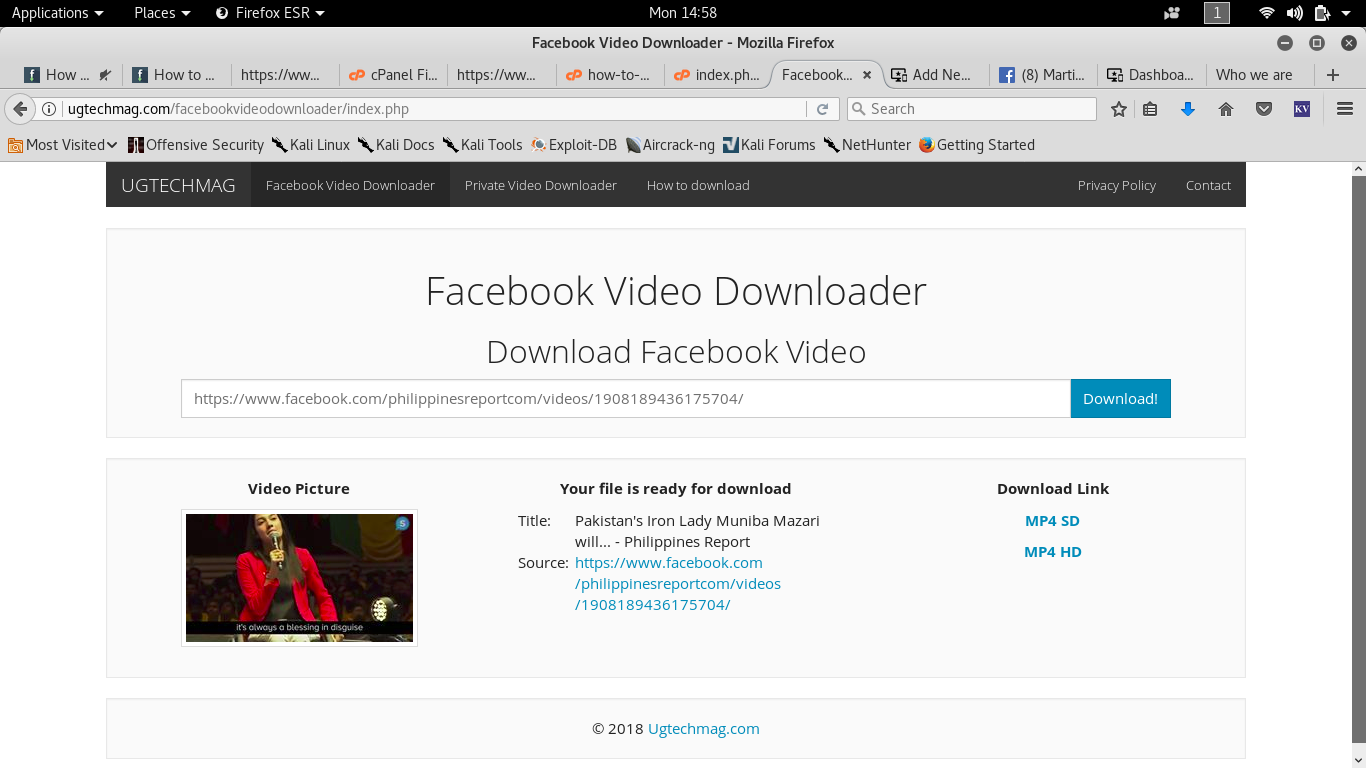Switch to the cPanel Fi... tab

(393, 75)
